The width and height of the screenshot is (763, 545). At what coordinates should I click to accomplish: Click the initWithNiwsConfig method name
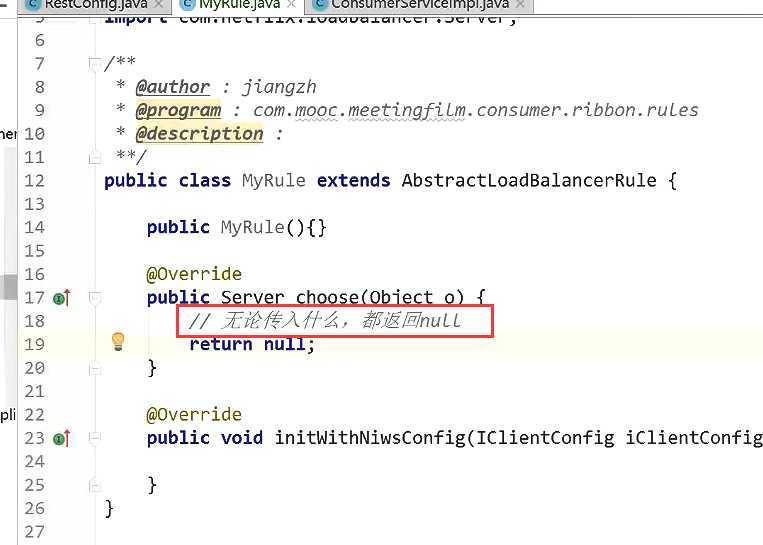370,438
